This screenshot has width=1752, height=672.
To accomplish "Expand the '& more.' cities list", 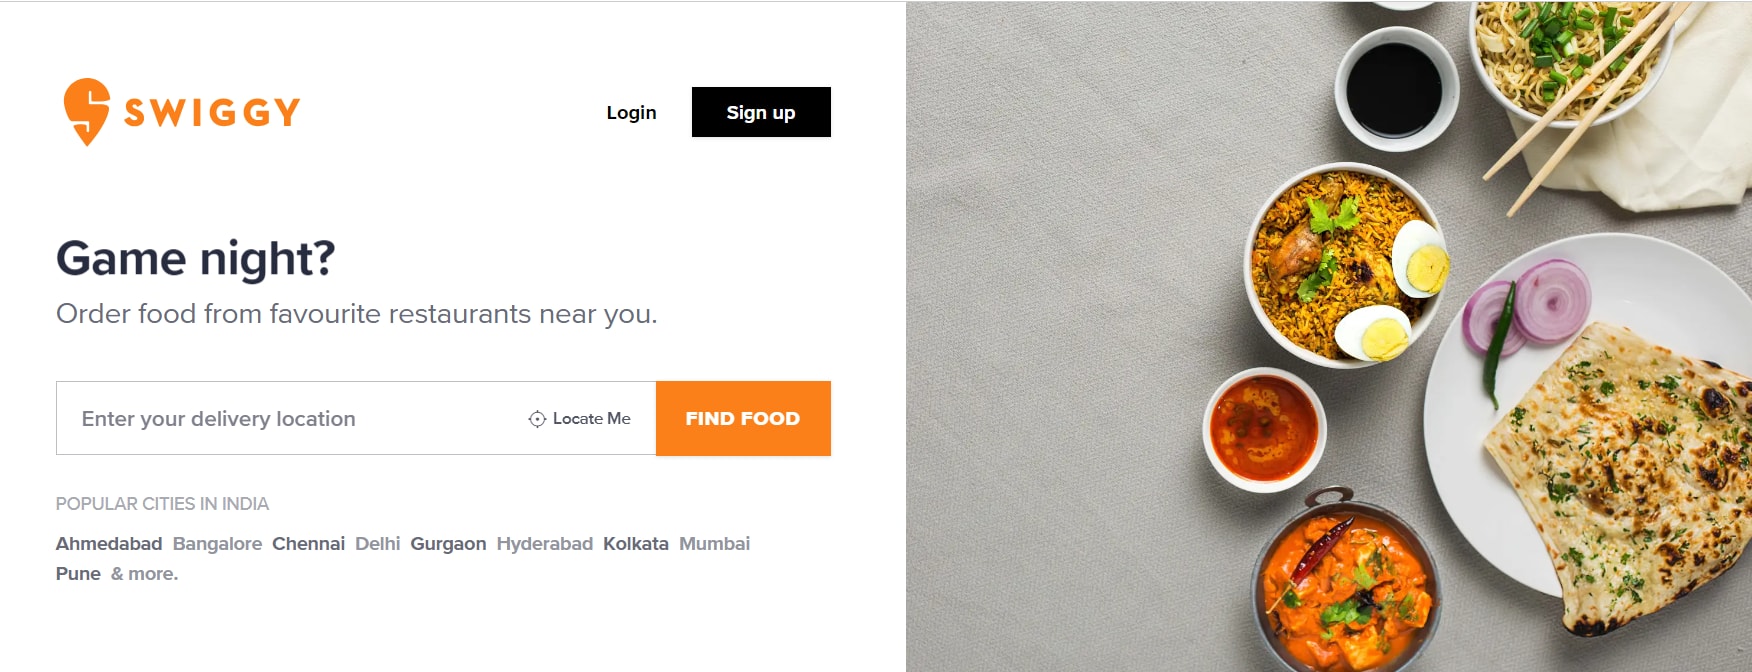I will 145,574.
